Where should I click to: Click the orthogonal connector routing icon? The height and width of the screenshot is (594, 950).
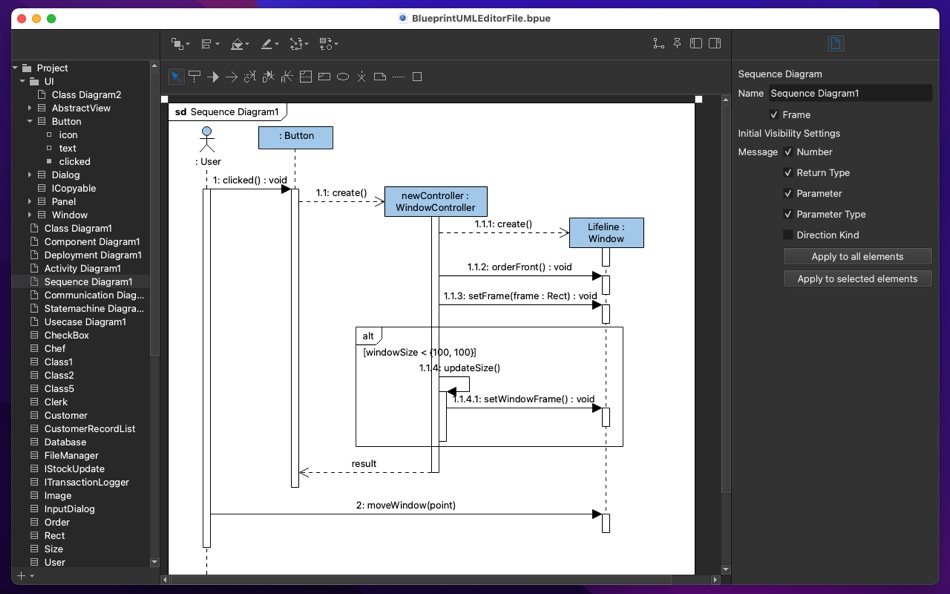pyautogui.click(x=659, y=43)
